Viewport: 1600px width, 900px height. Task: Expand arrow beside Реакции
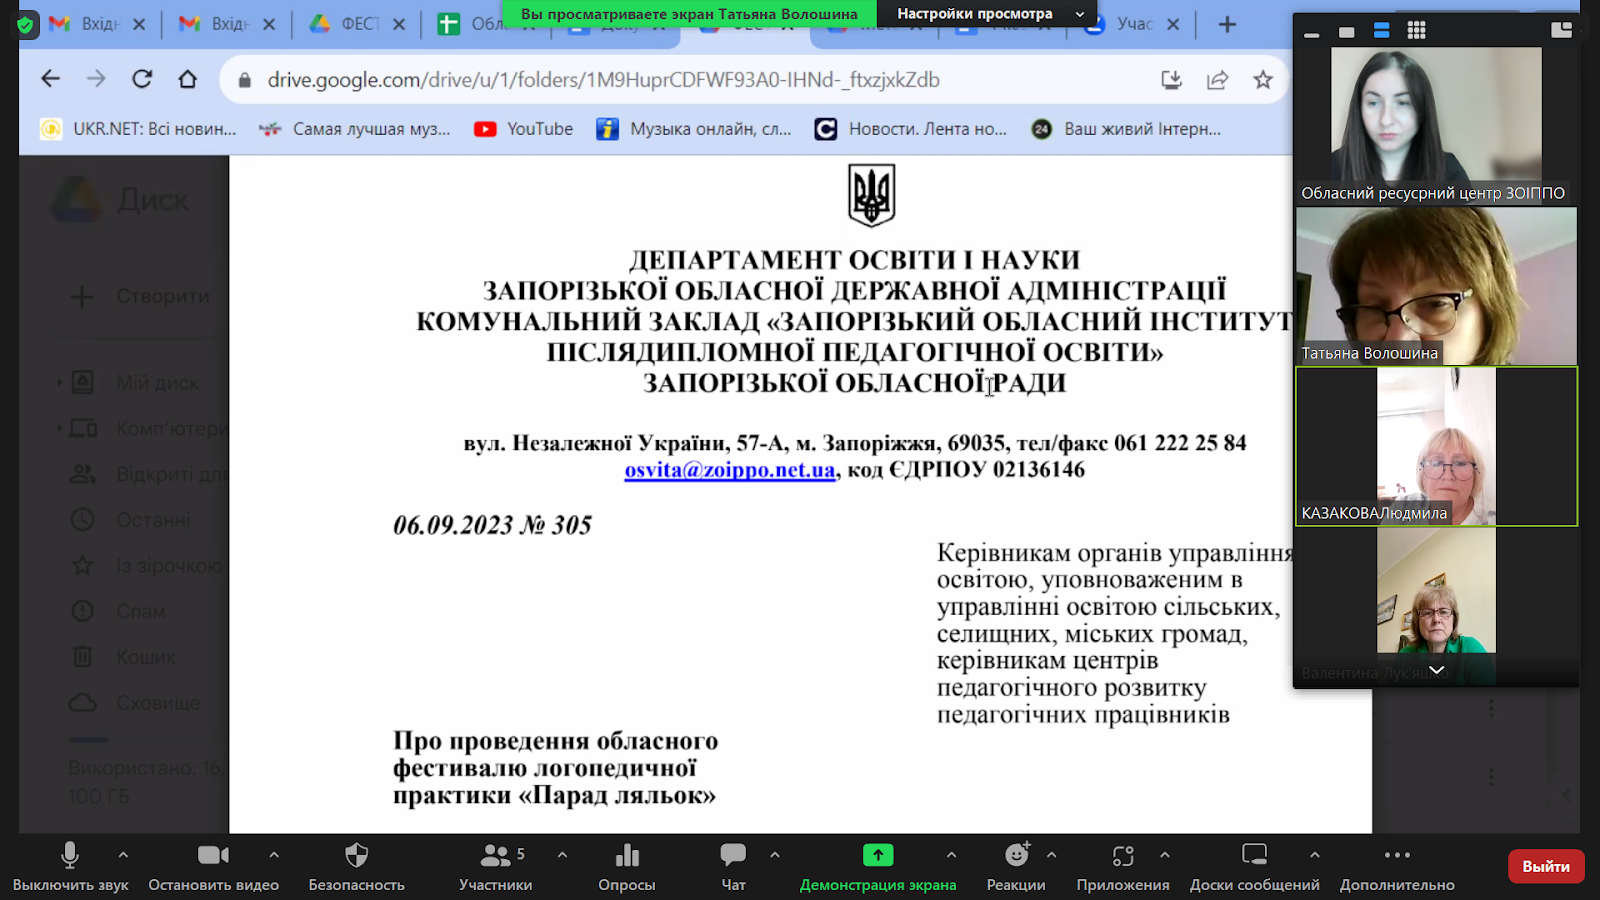point(1051,855)
